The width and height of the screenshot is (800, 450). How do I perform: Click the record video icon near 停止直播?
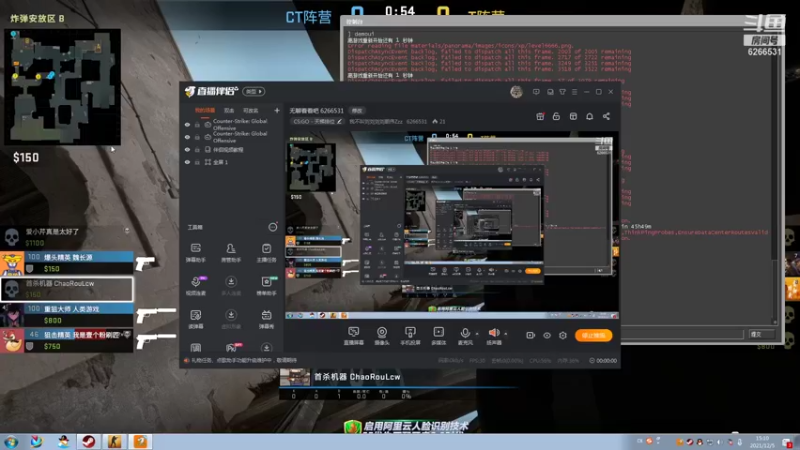click(531, 335)
